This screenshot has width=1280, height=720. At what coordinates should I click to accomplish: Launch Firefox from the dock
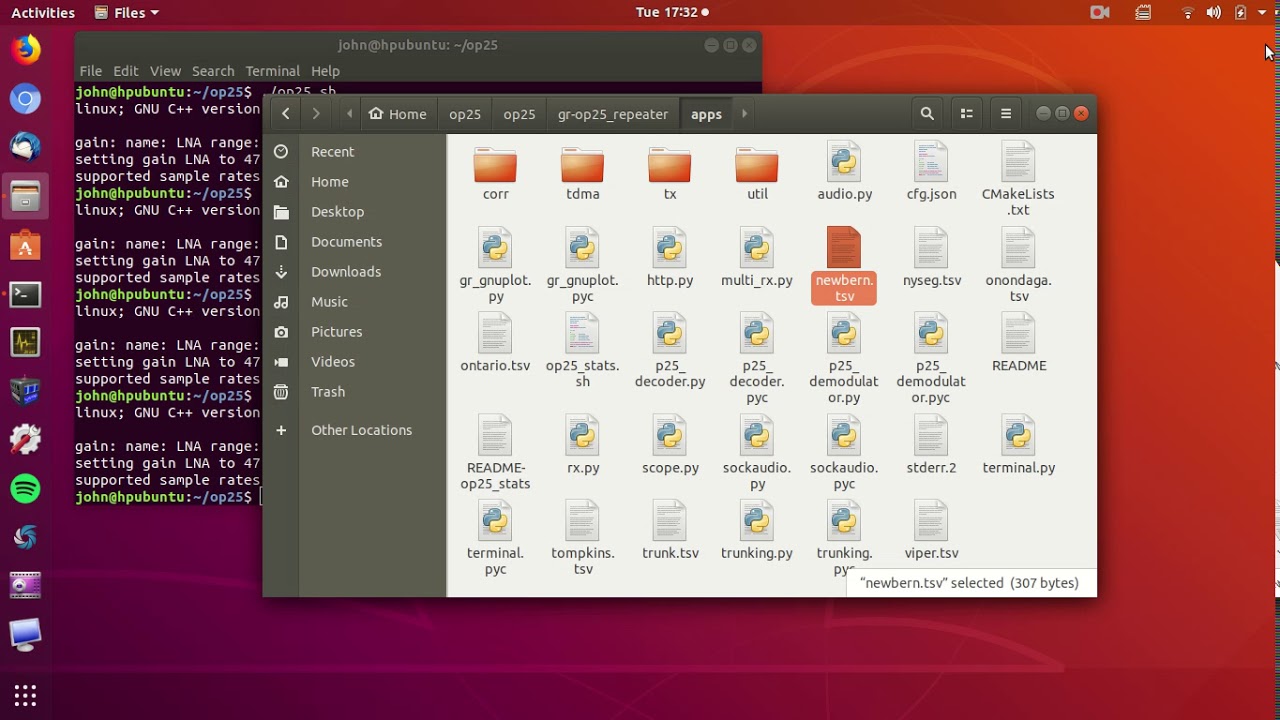click(25, 50)
